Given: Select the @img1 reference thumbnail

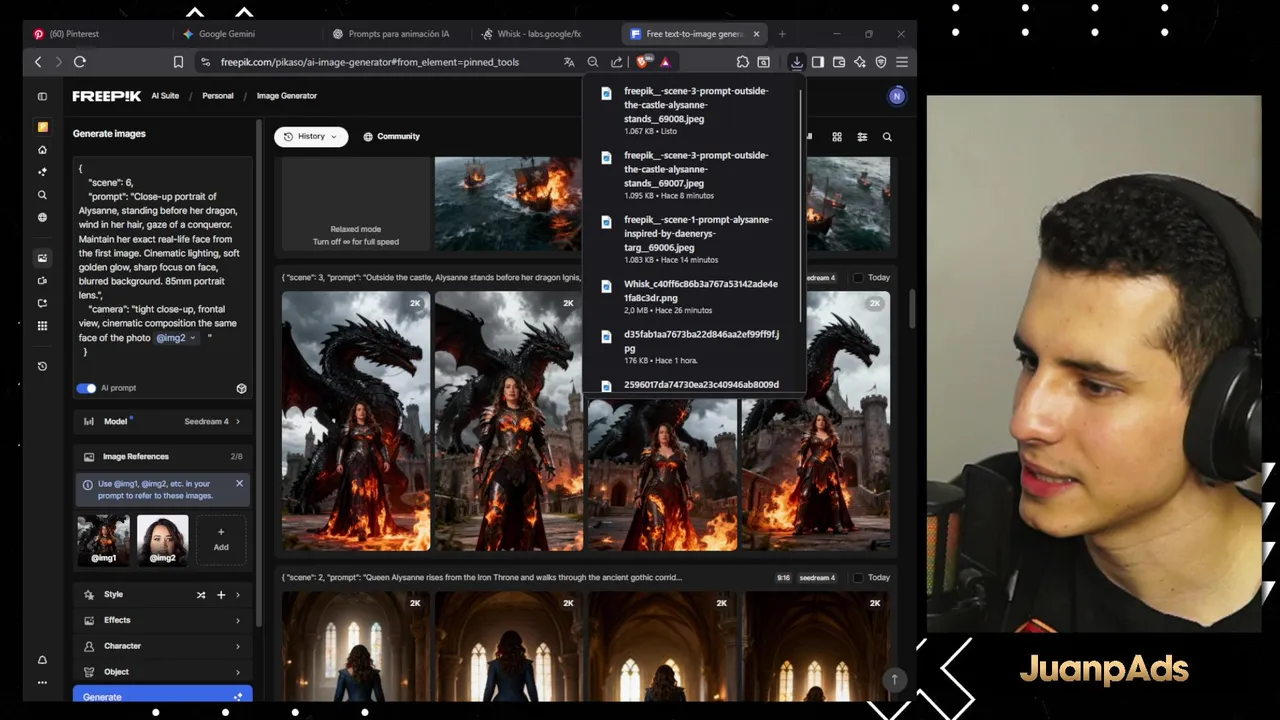Looking at the screenshot, I should (104, 541).
